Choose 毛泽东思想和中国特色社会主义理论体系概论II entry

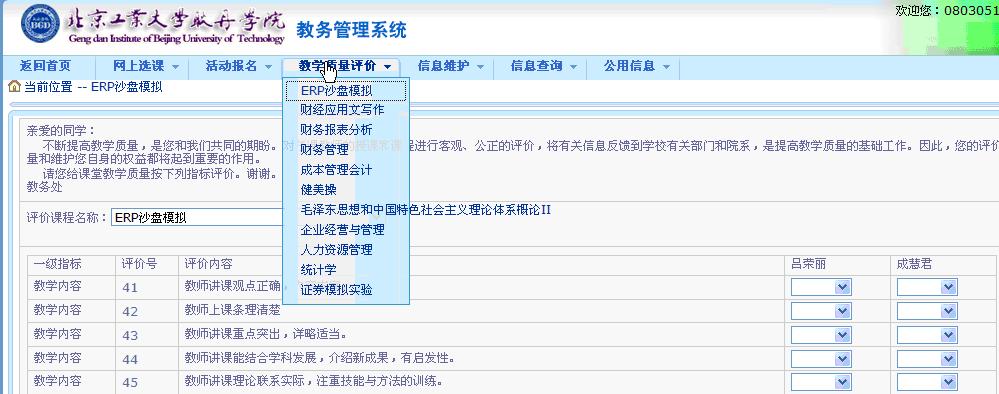tap(425, 209)
